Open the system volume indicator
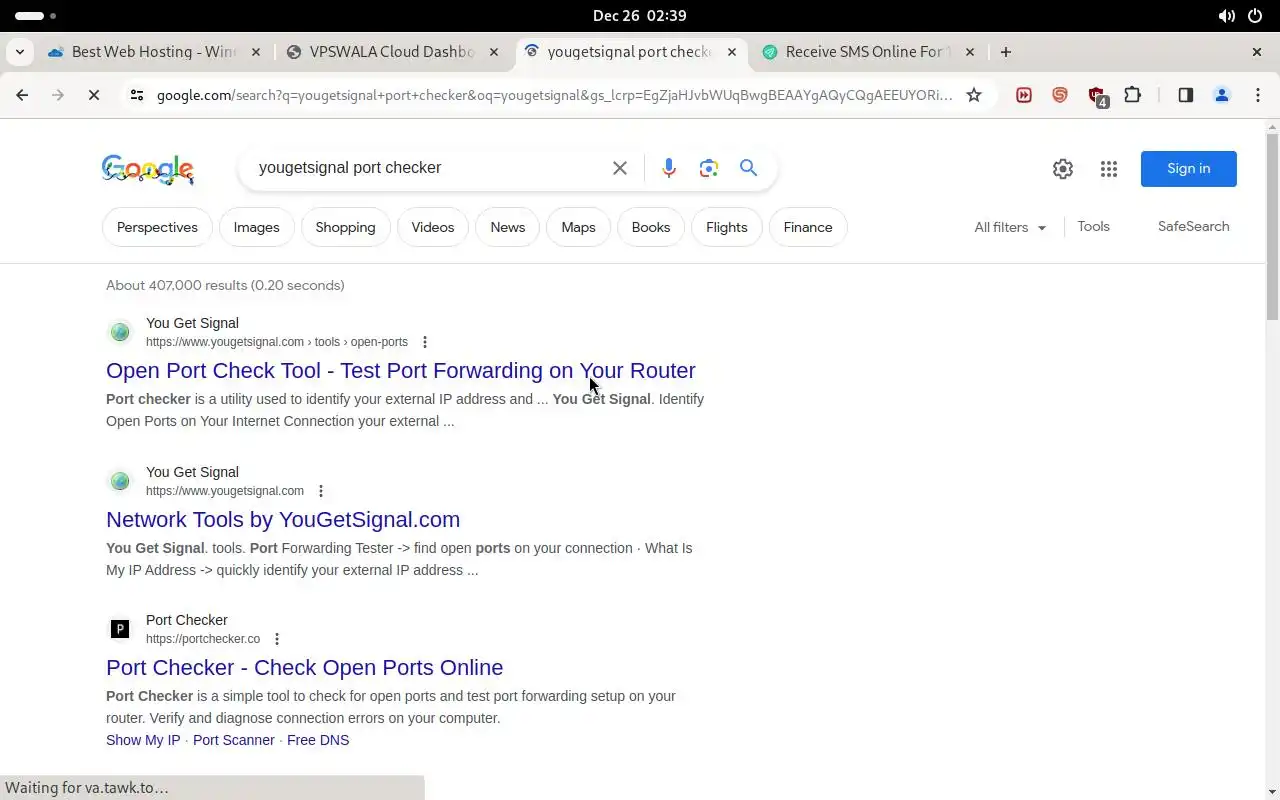The height and width of the screenshot is (800, 1280). pyautogui.click(x=1227, y=16)
